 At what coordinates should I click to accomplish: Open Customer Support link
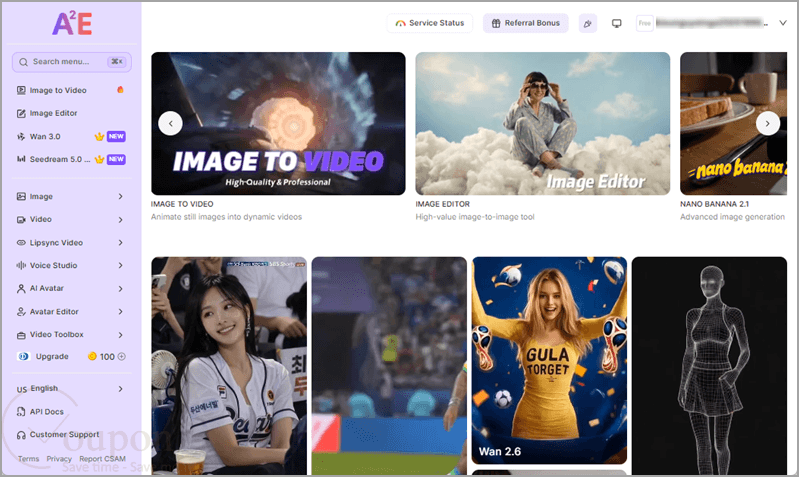click(x=64, y=435)
